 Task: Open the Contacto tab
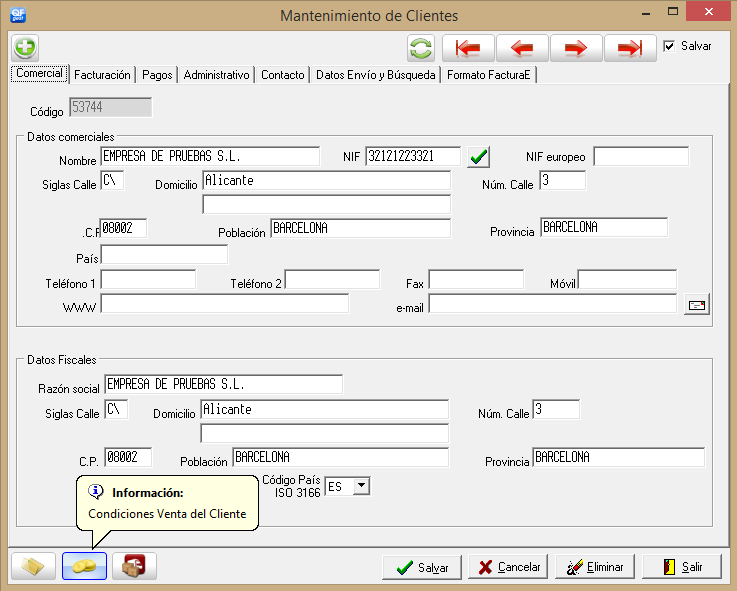(282, 75)
